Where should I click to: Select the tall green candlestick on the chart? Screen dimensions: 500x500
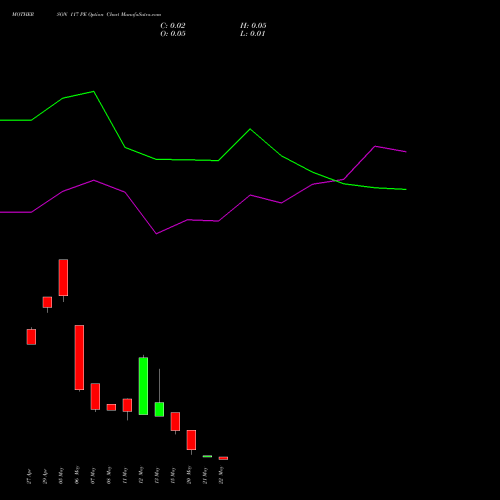143,386
